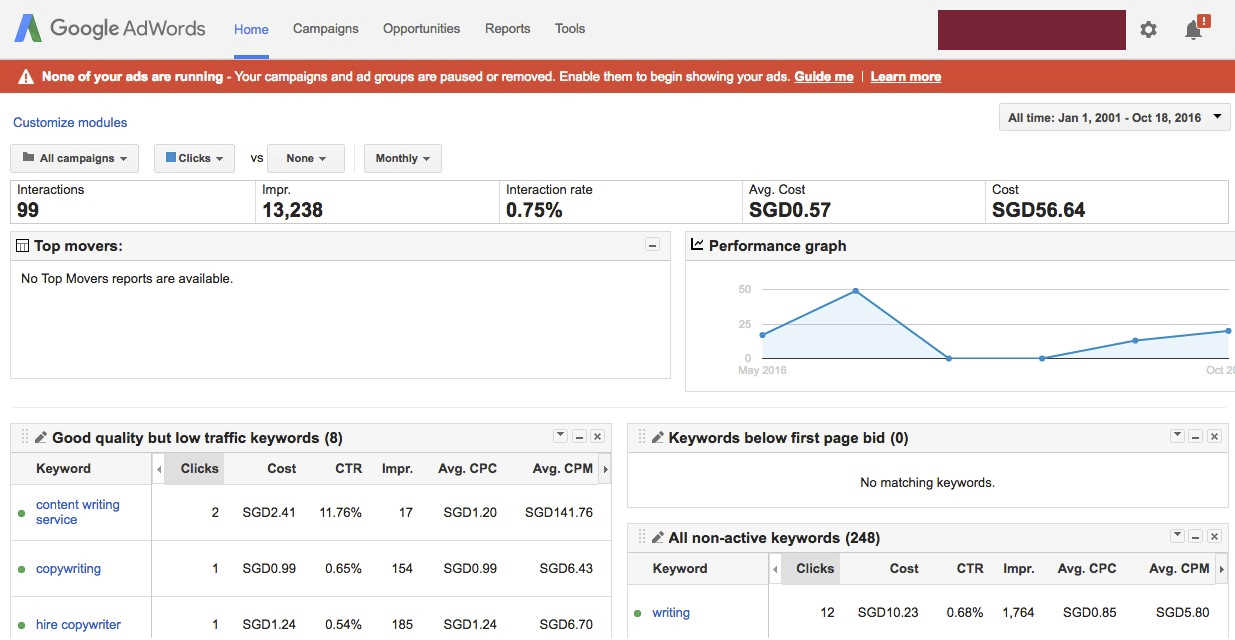1235x640 pixels.
Task: Collapse the Top movers module with the minus icon
Action: coord(652,245)
